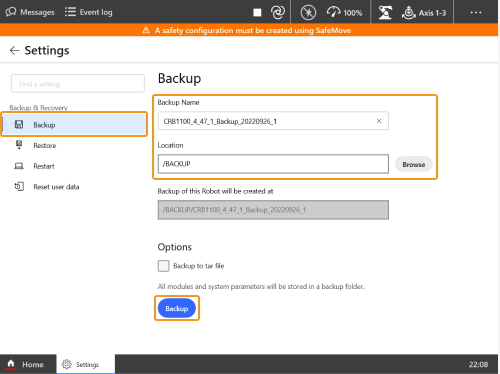Click the robot mechanical unit icon

point(385,13)
